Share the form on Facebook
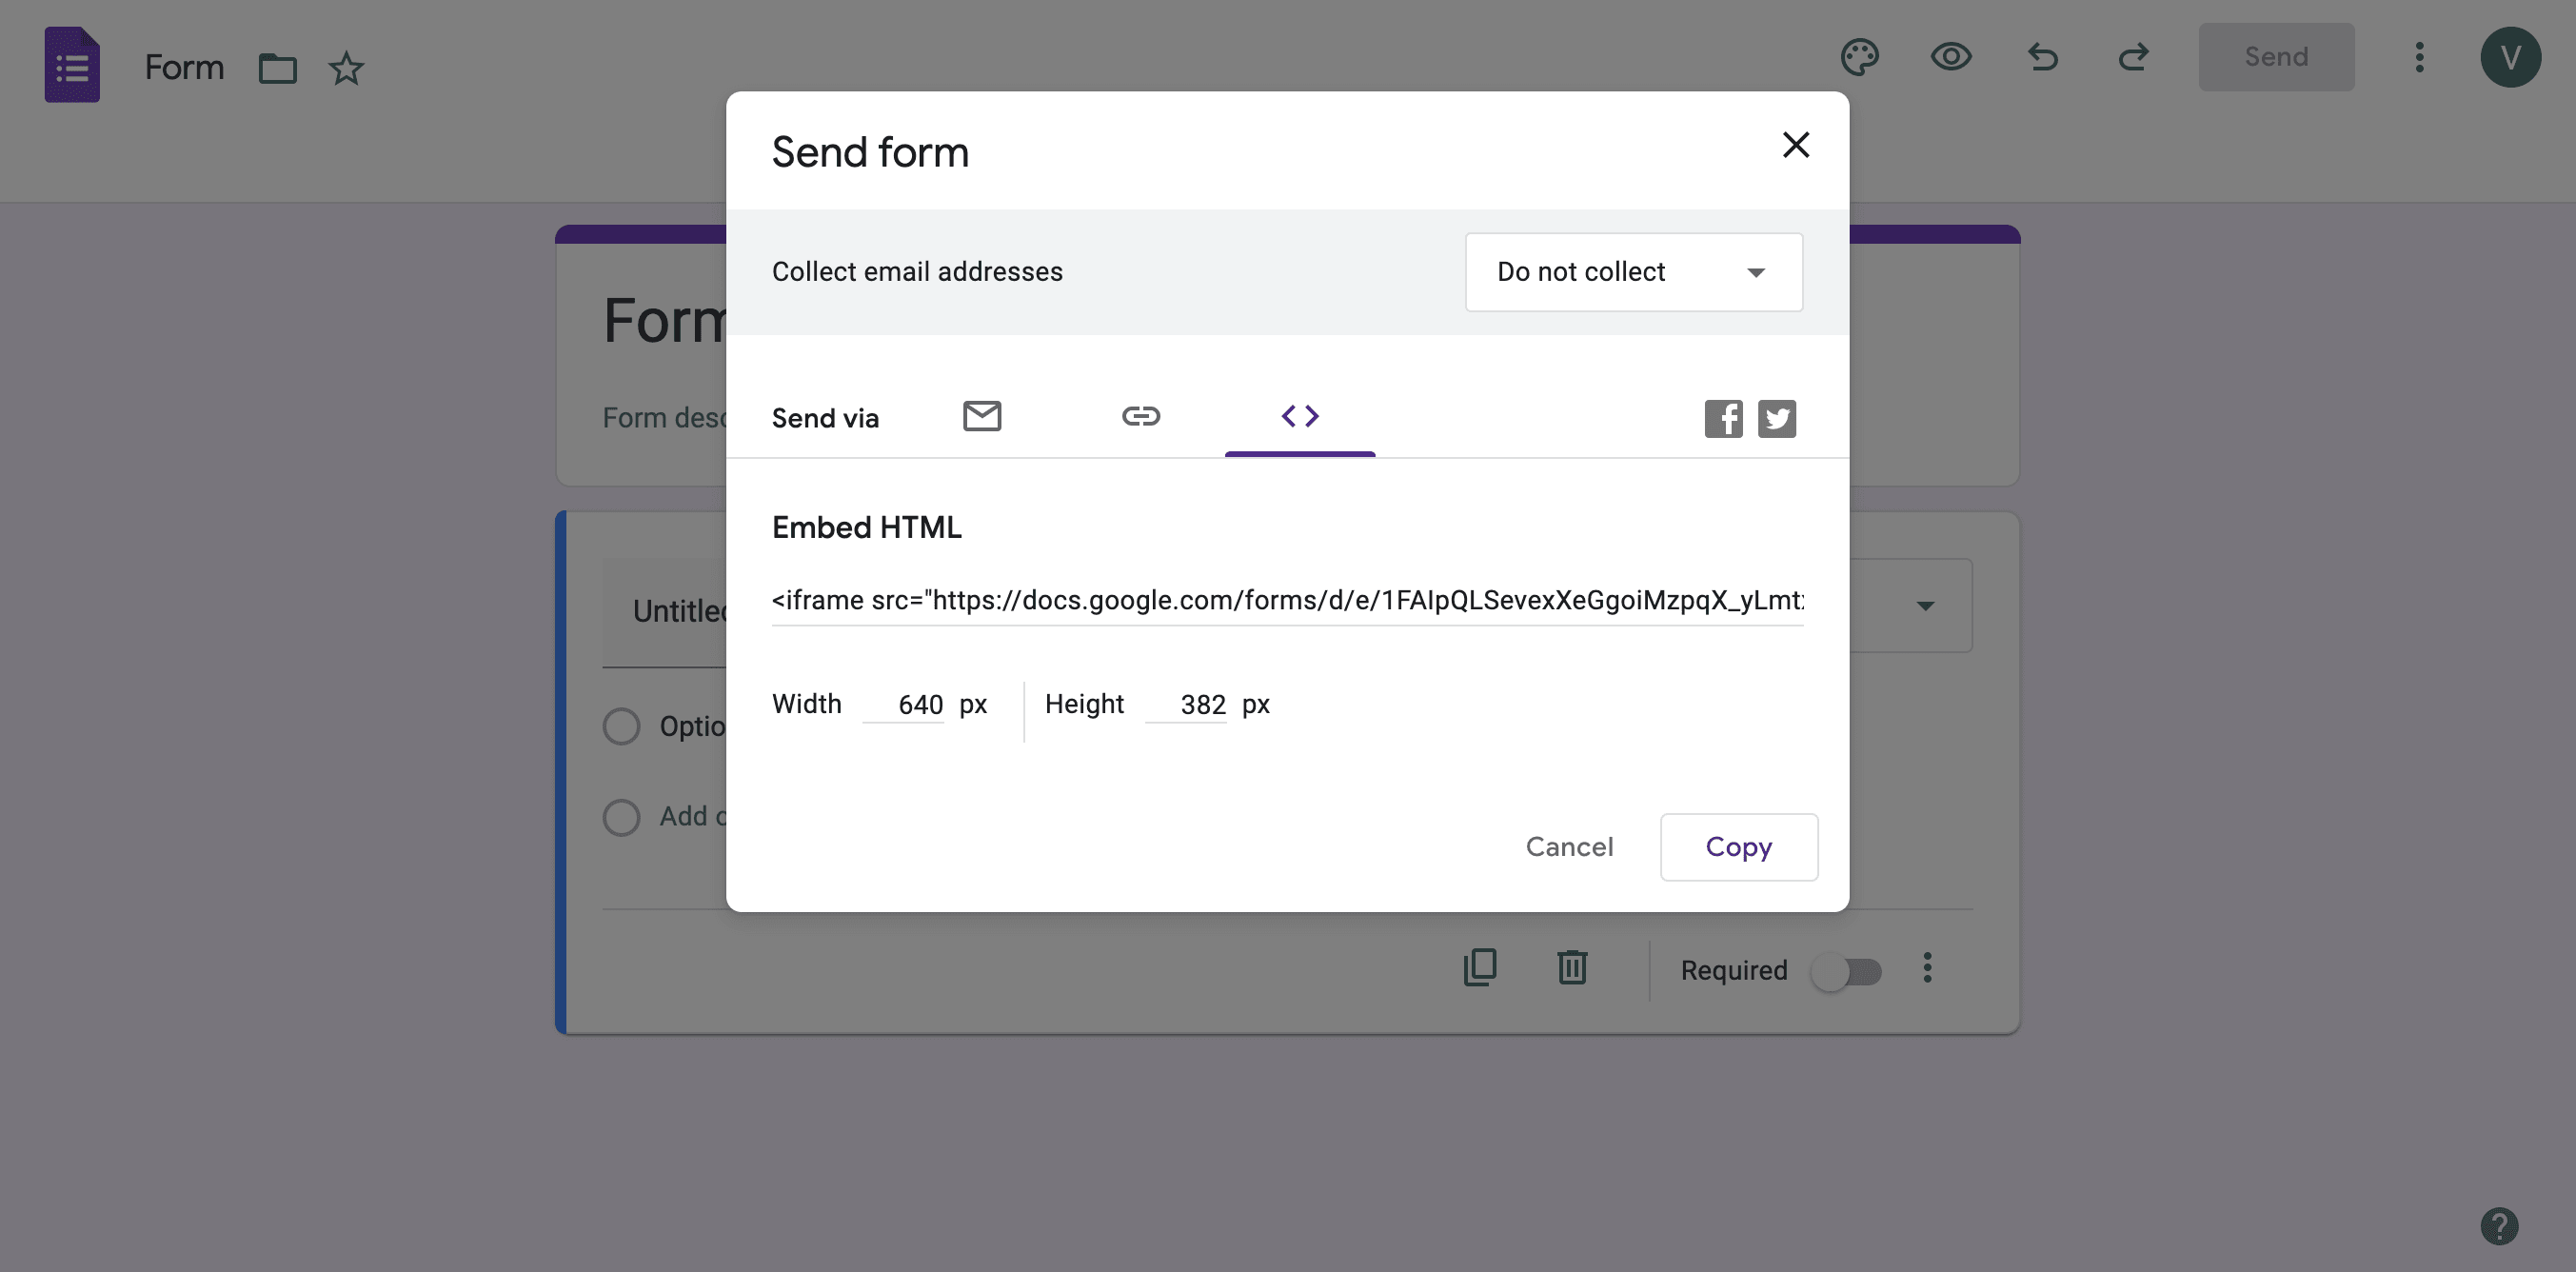Image resolution: width=2576 pixels, height=1272 pixels. [1723, 418]
